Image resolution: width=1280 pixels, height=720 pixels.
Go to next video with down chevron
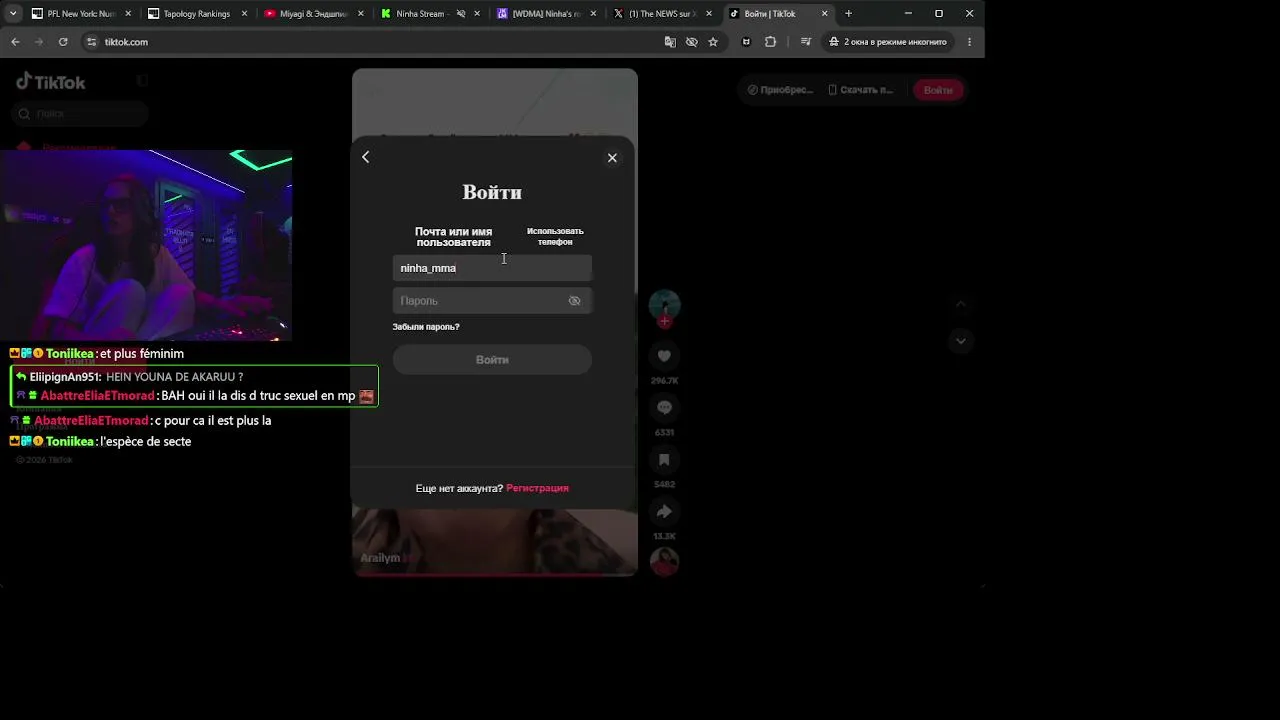point(960,341)
